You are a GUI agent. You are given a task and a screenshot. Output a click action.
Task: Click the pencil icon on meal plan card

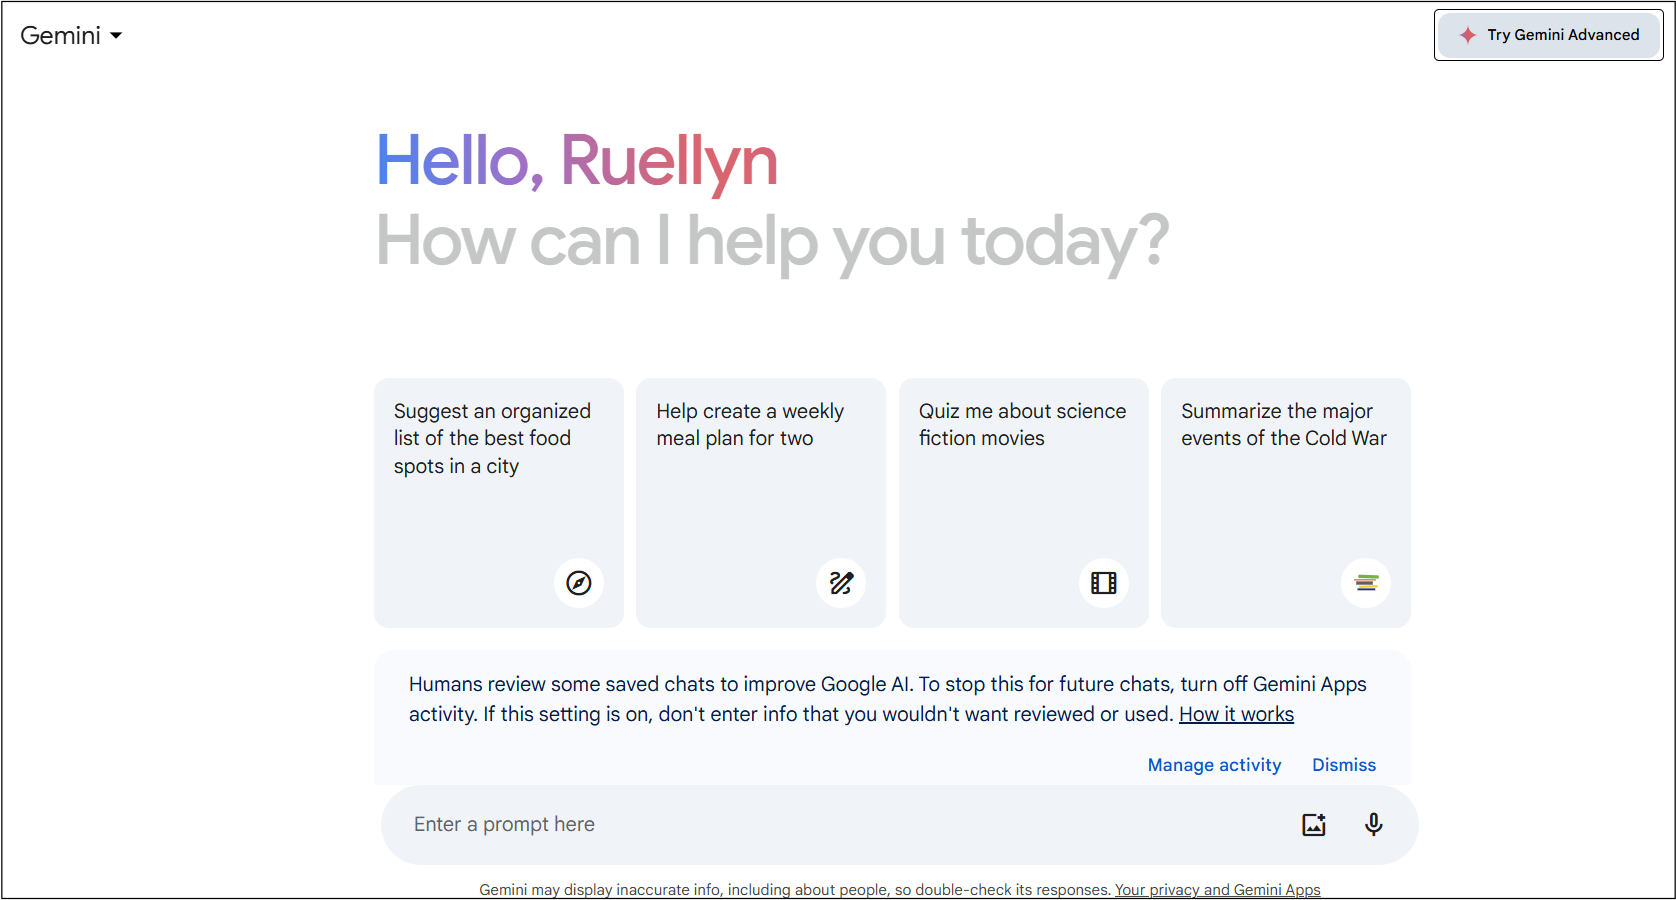coord(841,583)
